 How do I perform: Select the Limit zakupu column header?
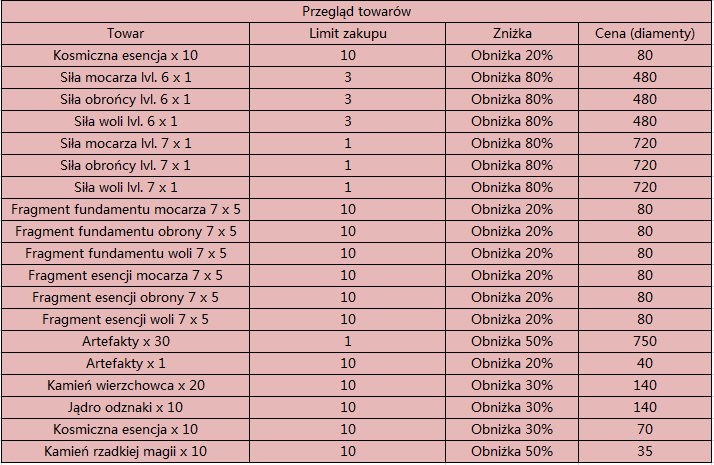347,34
